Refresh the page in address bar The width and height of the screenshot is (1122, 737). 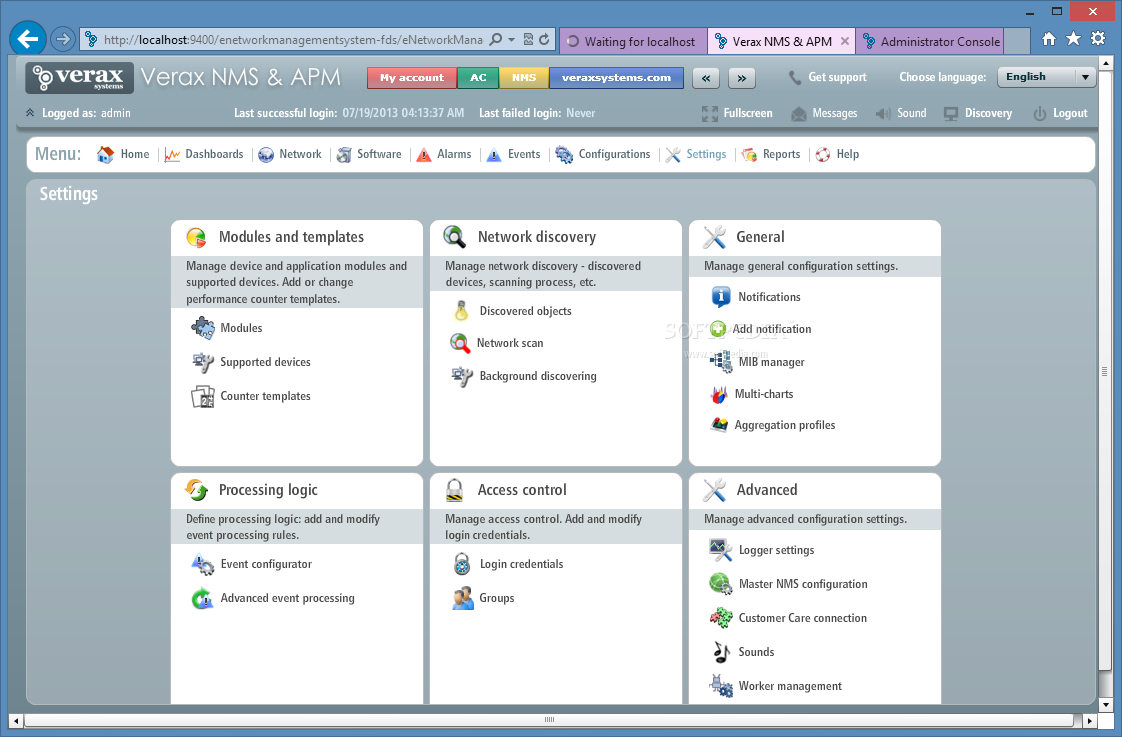coord(544,40)
